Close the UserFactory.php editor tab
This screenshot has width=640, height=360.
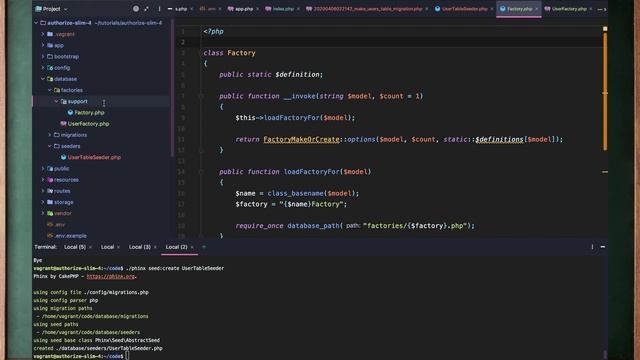[591, 9]
